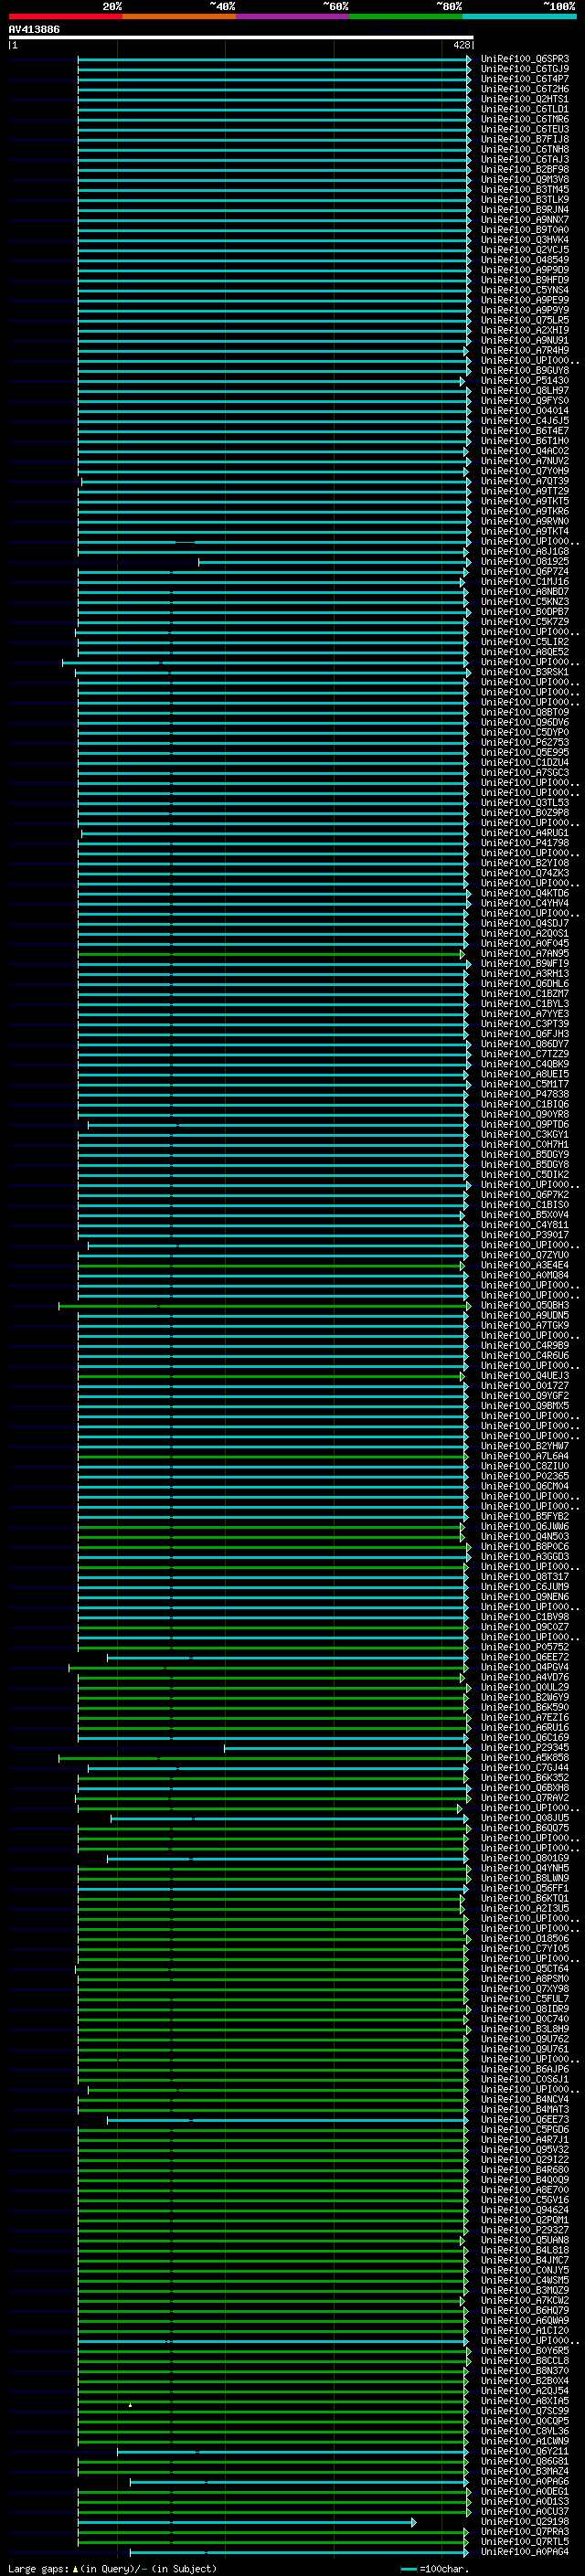This screenshot has width=585, height=2576.
Task: Select hit label UniRef100_P05752
Action: (x=525, y=1648)
